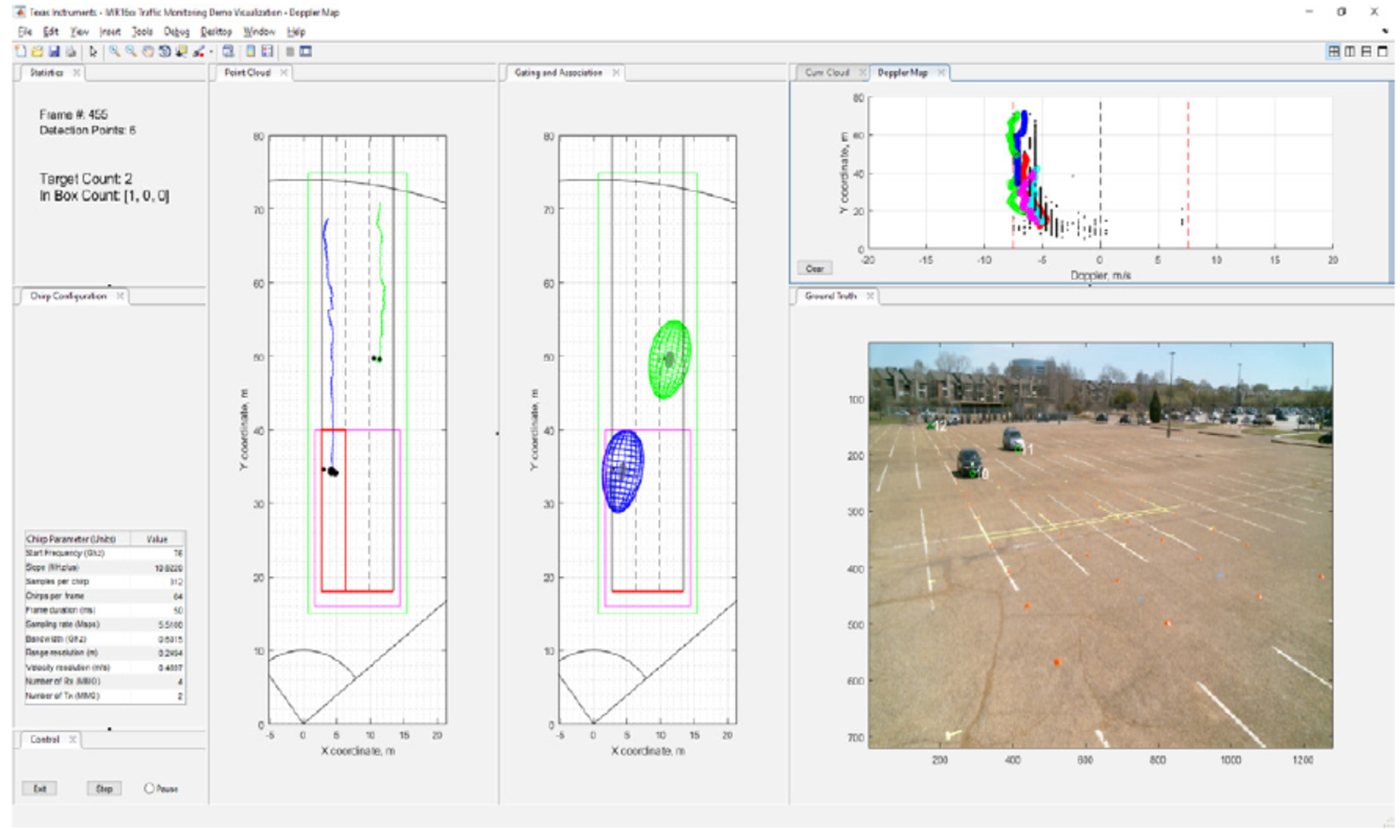The height and width of the screenshot is (829, 1400).
Task: Switch to tiled grid layout icon
Action: click(1334, 51)
